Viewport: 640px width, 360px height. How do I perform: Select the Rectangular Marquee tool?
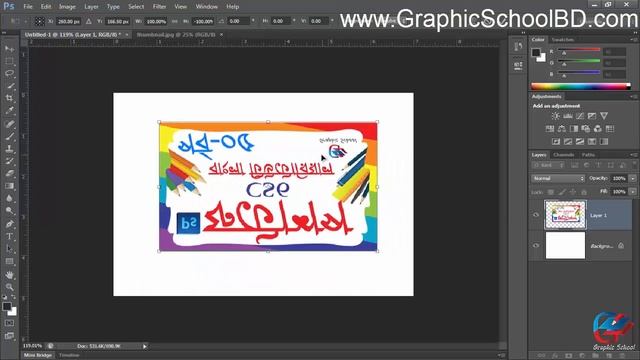(x=9, y=61)
